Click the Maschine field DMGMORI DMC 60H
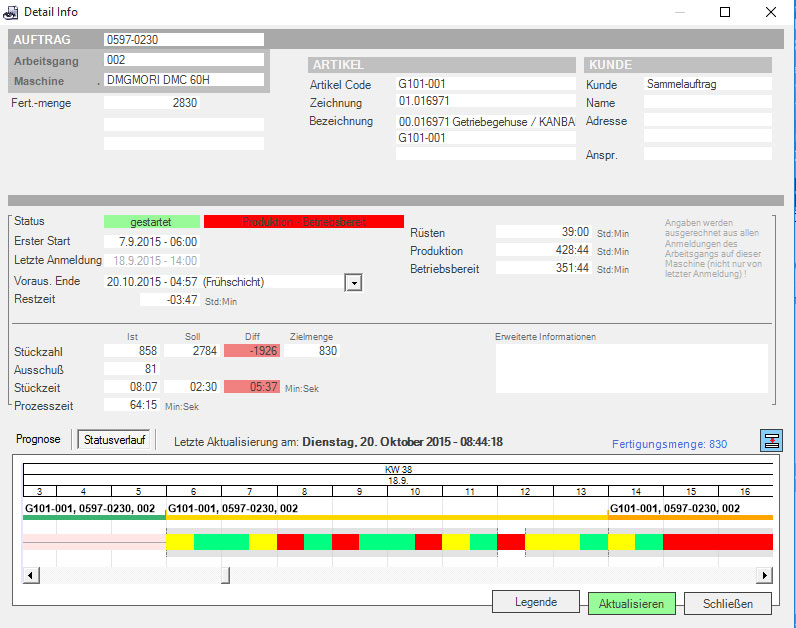Image resolution: width=796 pixels, height=628 pixels. 184,80
